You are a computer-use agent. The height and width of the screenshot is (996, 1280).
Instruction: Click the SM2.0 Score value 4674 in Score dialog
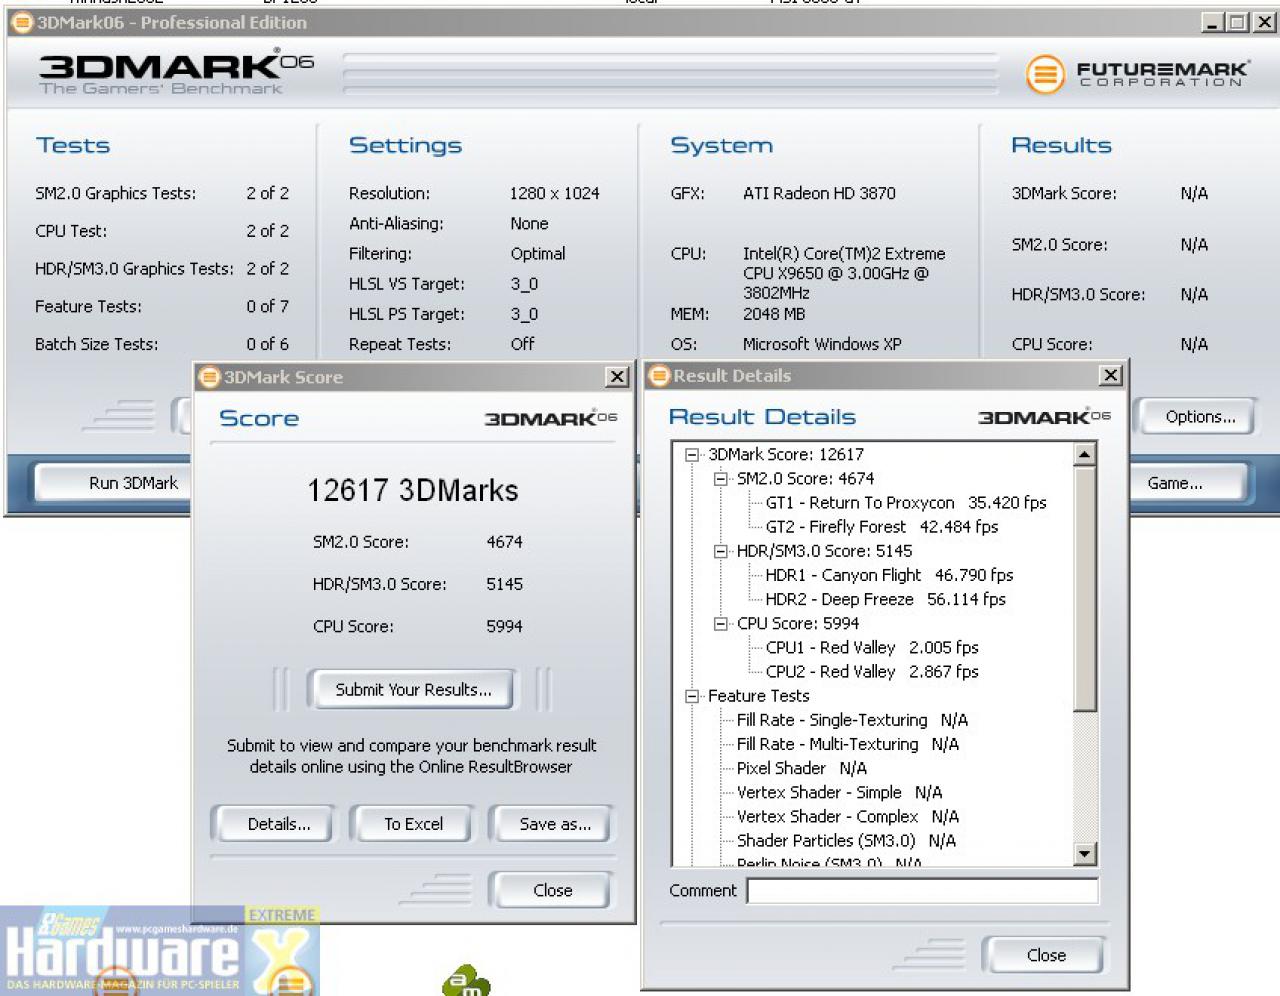(x=504, y=542)
